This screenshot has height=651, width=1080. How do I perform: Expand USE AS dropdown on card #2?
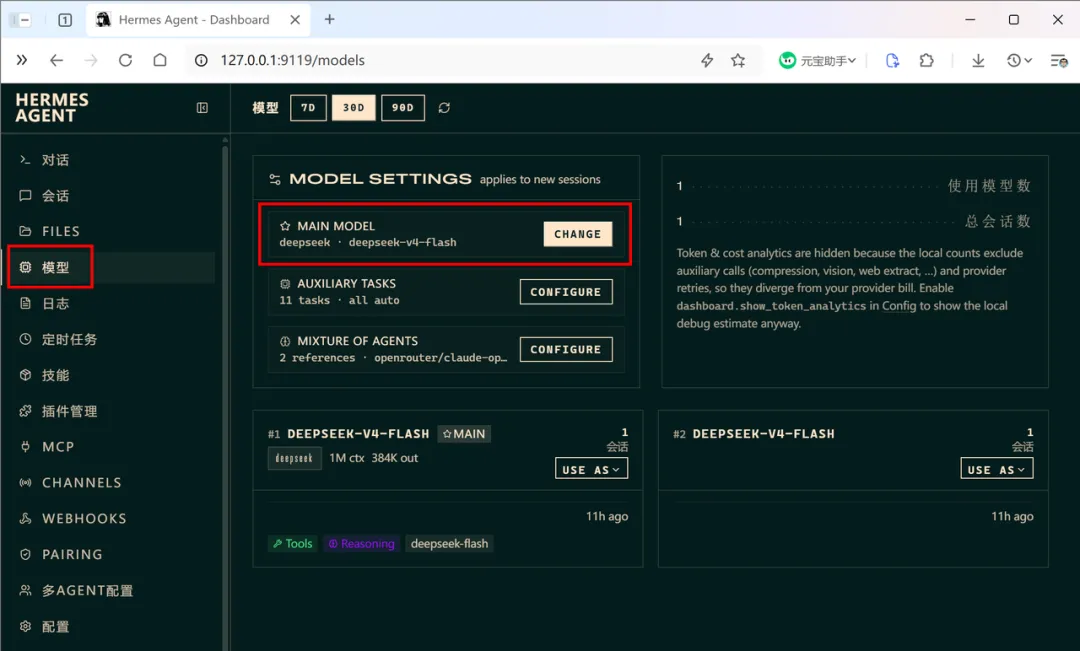pyautogui.click(x=997, y=469)
